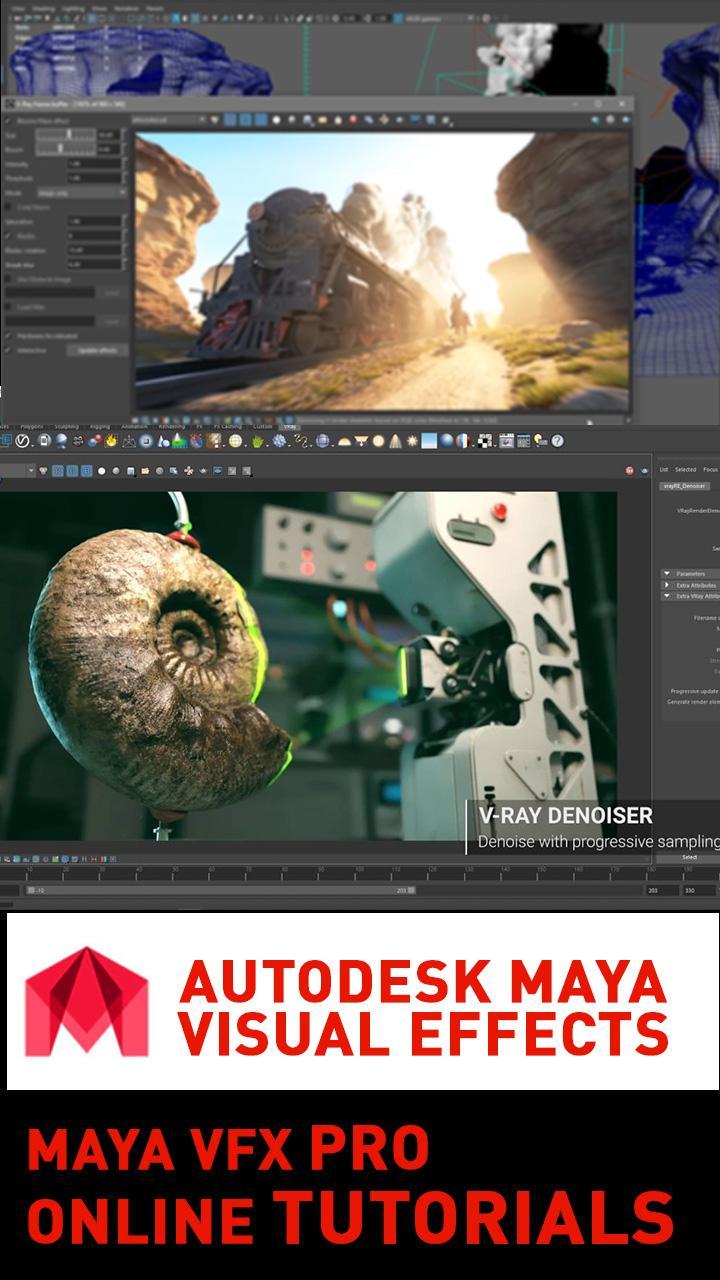Open the Rendering shelf tab
Viewport: 720px width, 1280px height.
point(171,426)
